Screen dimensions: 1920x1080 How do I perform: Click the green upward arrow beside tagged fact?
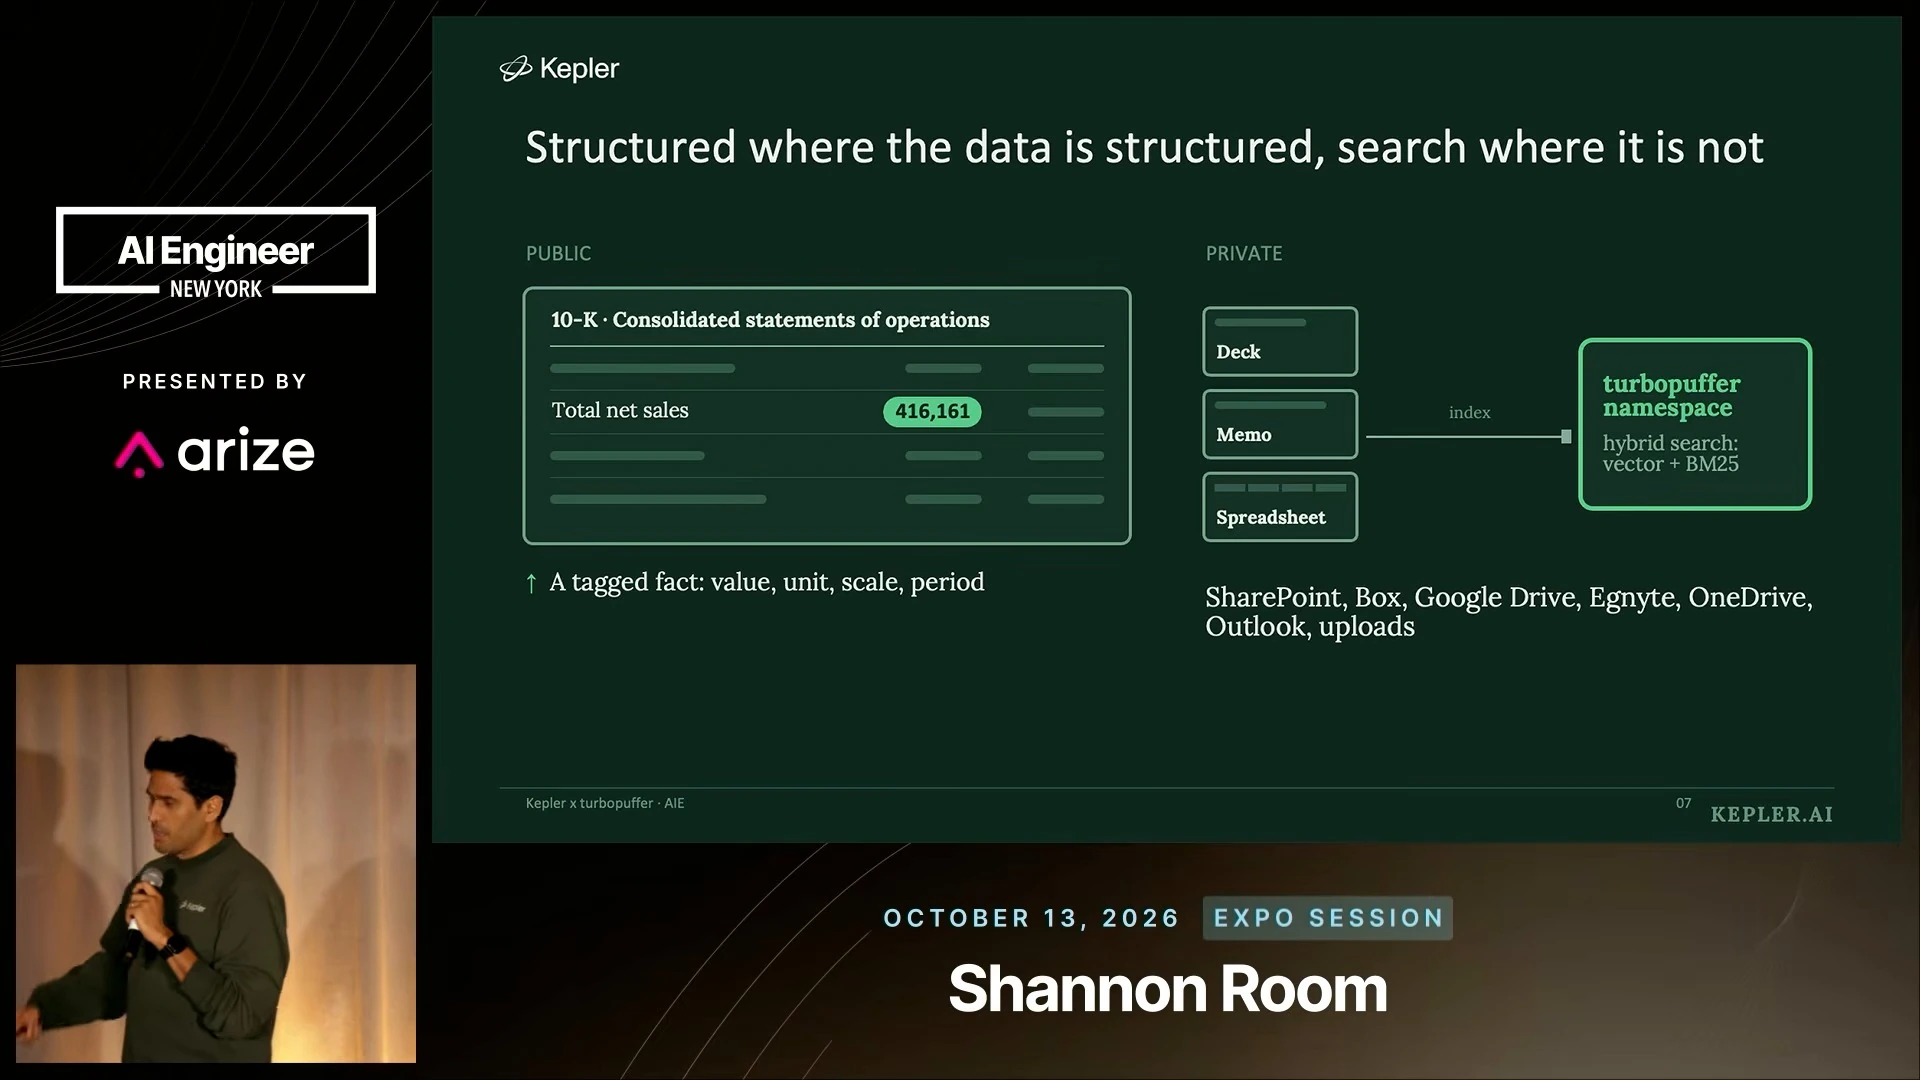(531, 583)
